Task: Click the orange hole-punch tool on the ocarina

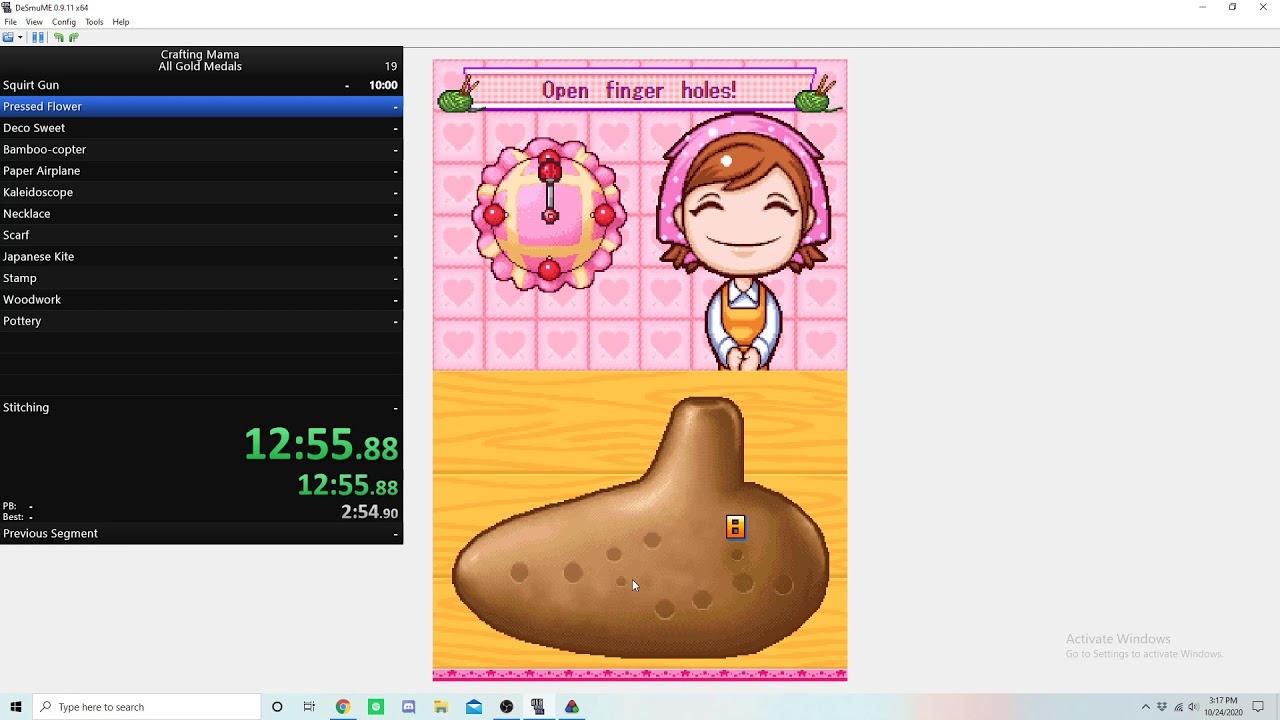Action: [x=735, y=527]
